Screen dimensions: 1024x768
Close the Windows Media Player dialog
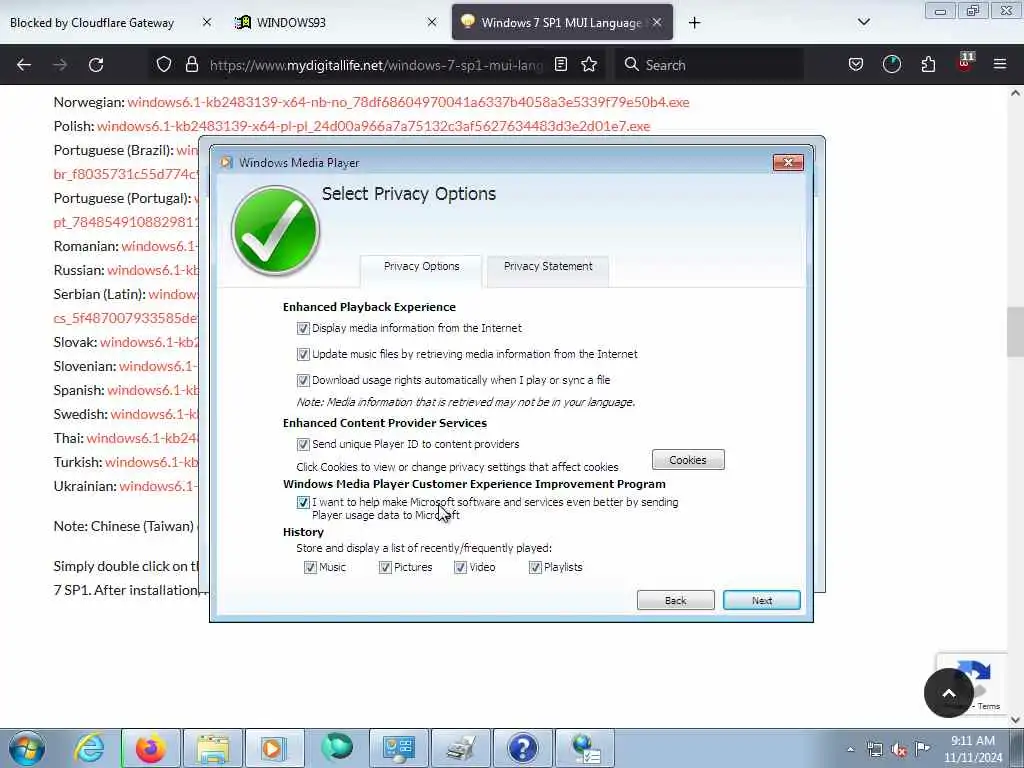click(788, 163)
